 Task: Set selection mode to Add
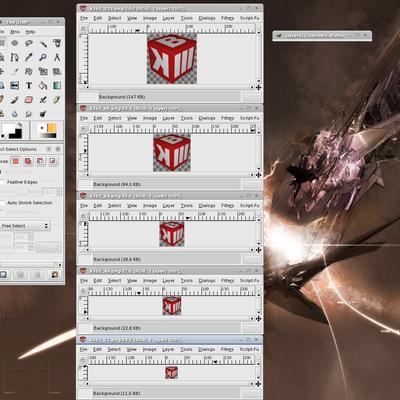pyautogui.click(x=28, y=162)
